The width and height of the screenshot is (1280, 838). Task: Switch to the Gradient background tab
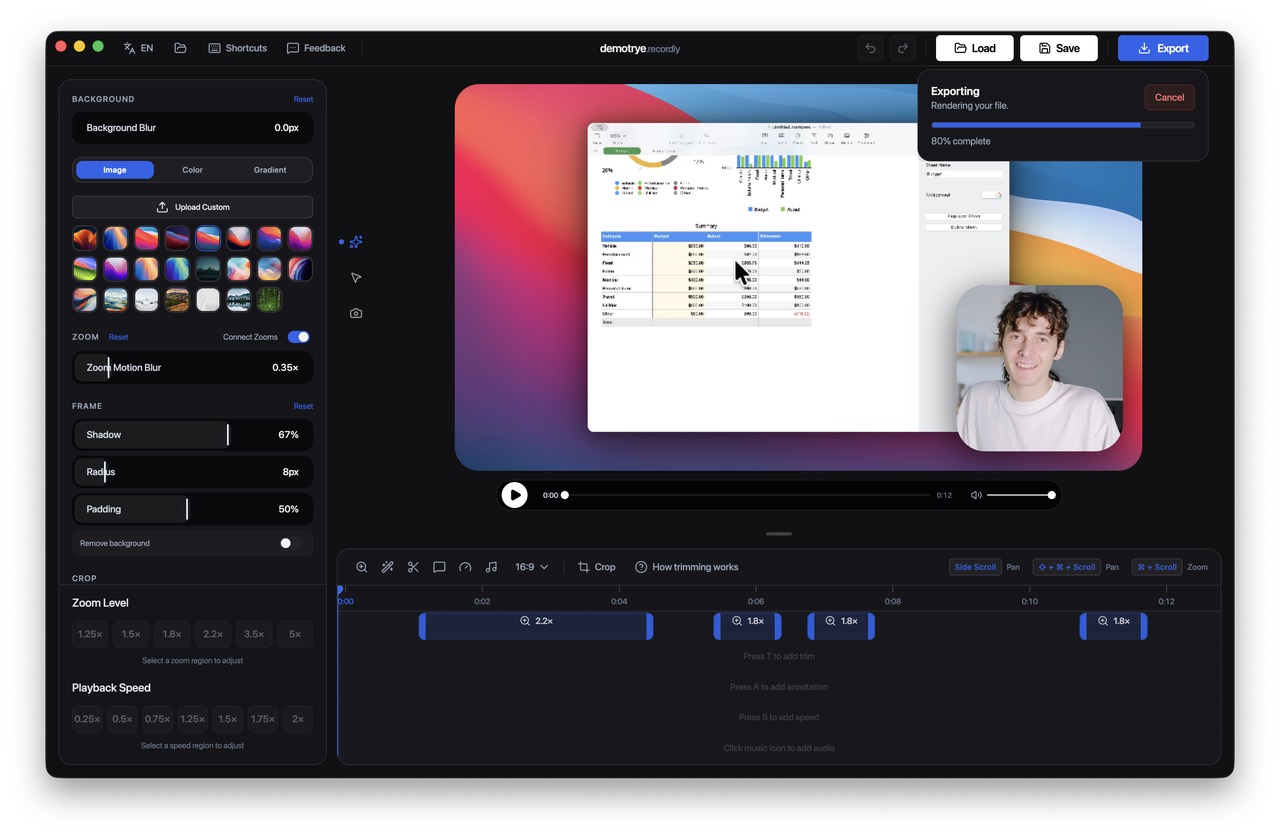[x=270, y=169]
